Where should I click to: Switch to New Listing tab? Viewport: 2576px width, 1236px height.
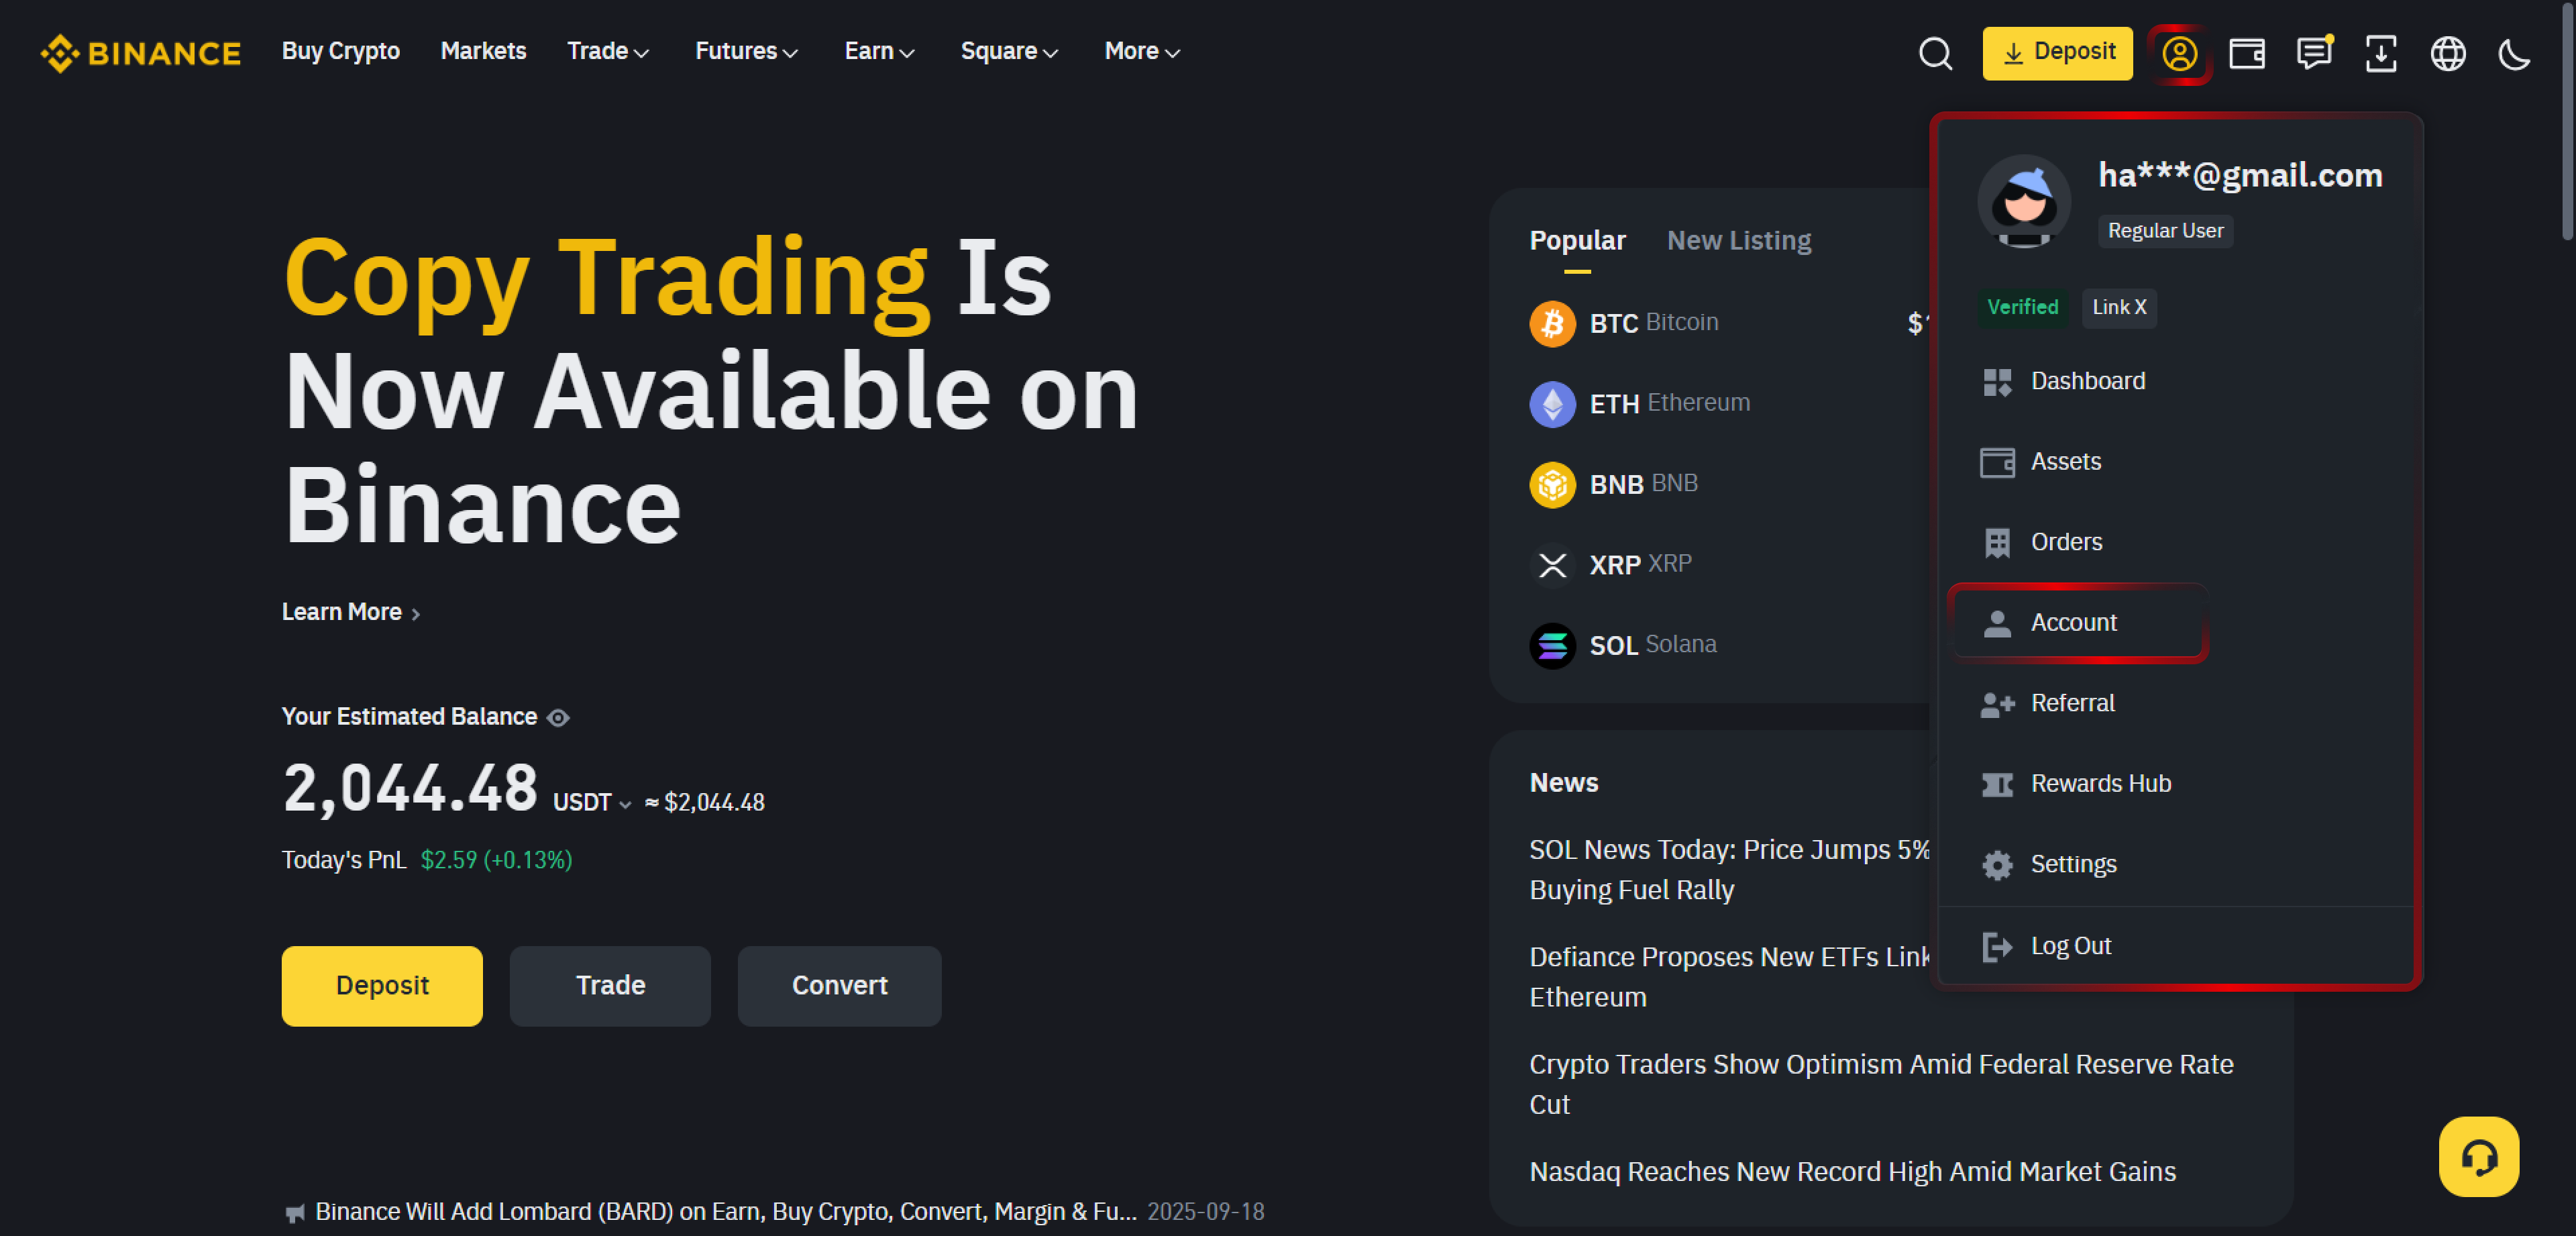[1738, 240]
